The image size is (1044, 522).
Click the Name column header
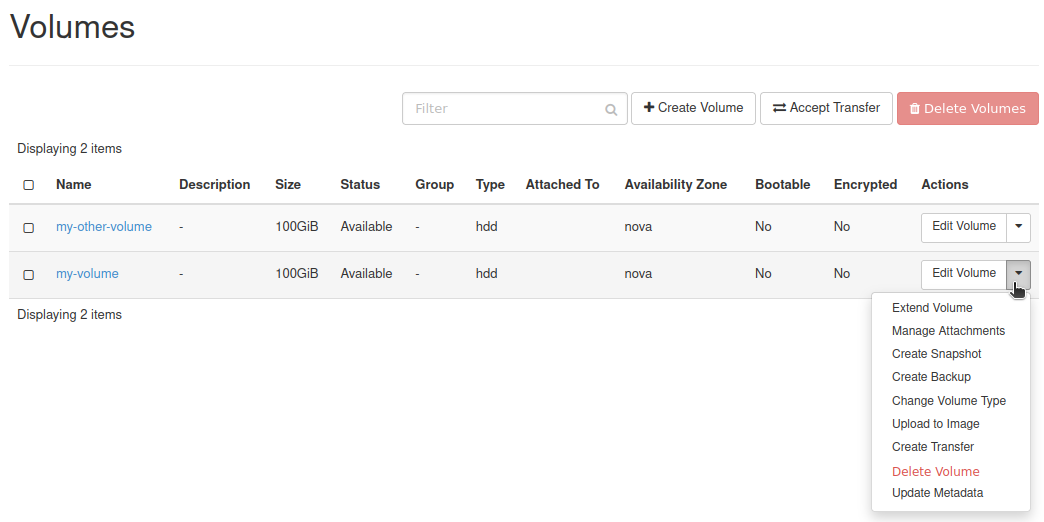click(73, 184)
